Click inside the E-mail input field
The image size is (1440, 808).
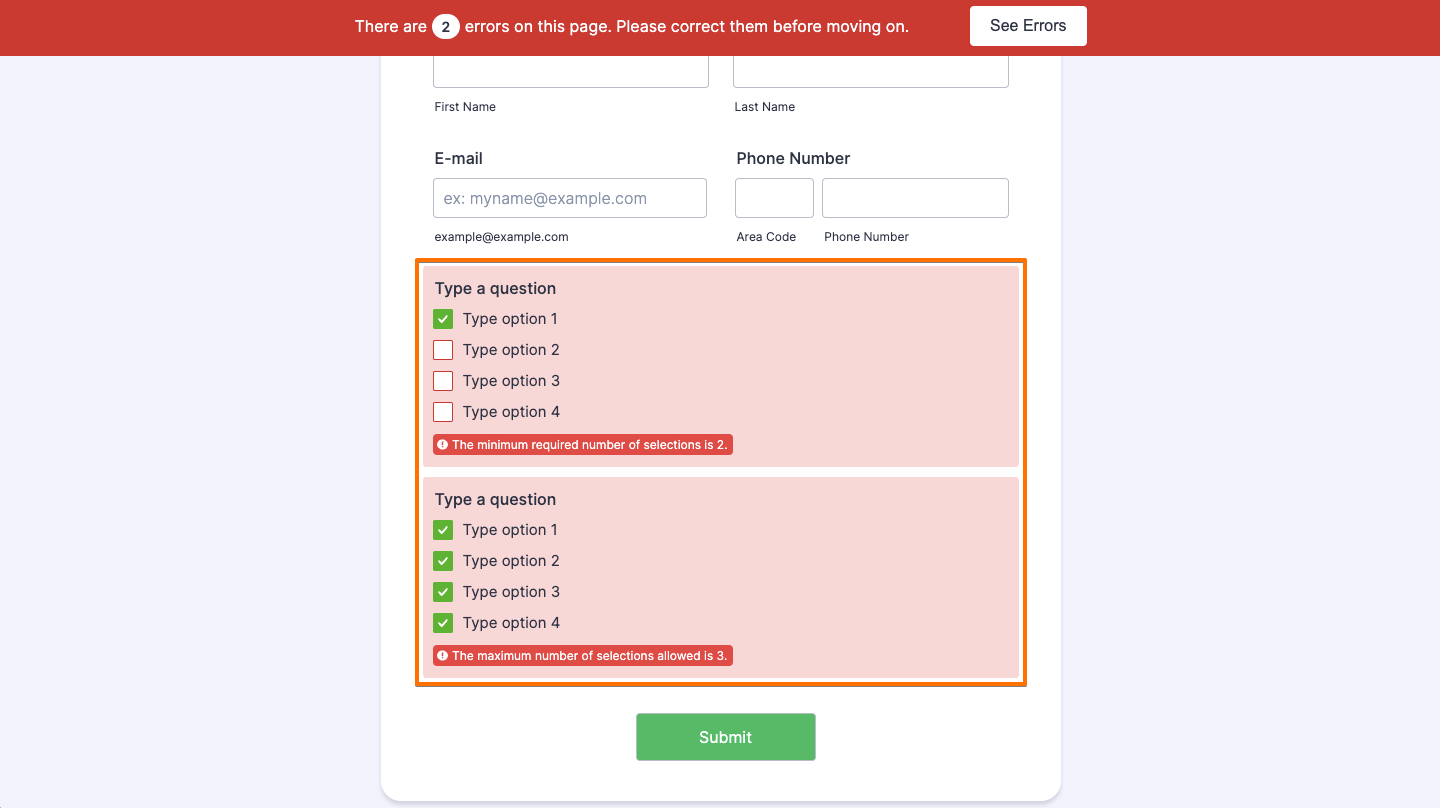point(569,198)
